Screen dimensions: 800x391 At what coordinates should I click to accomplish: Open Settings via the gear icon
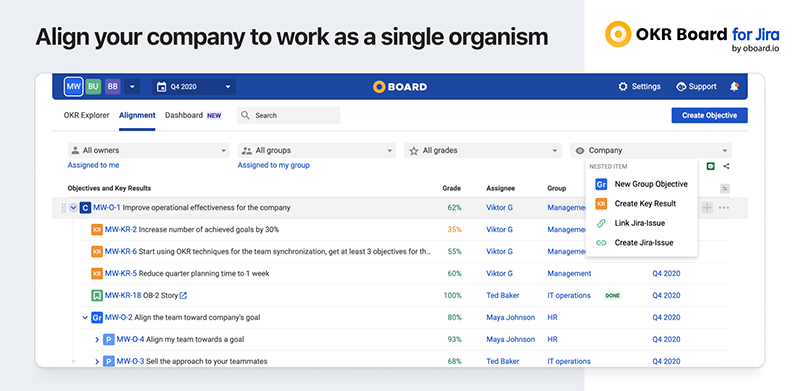click(622, 87)
